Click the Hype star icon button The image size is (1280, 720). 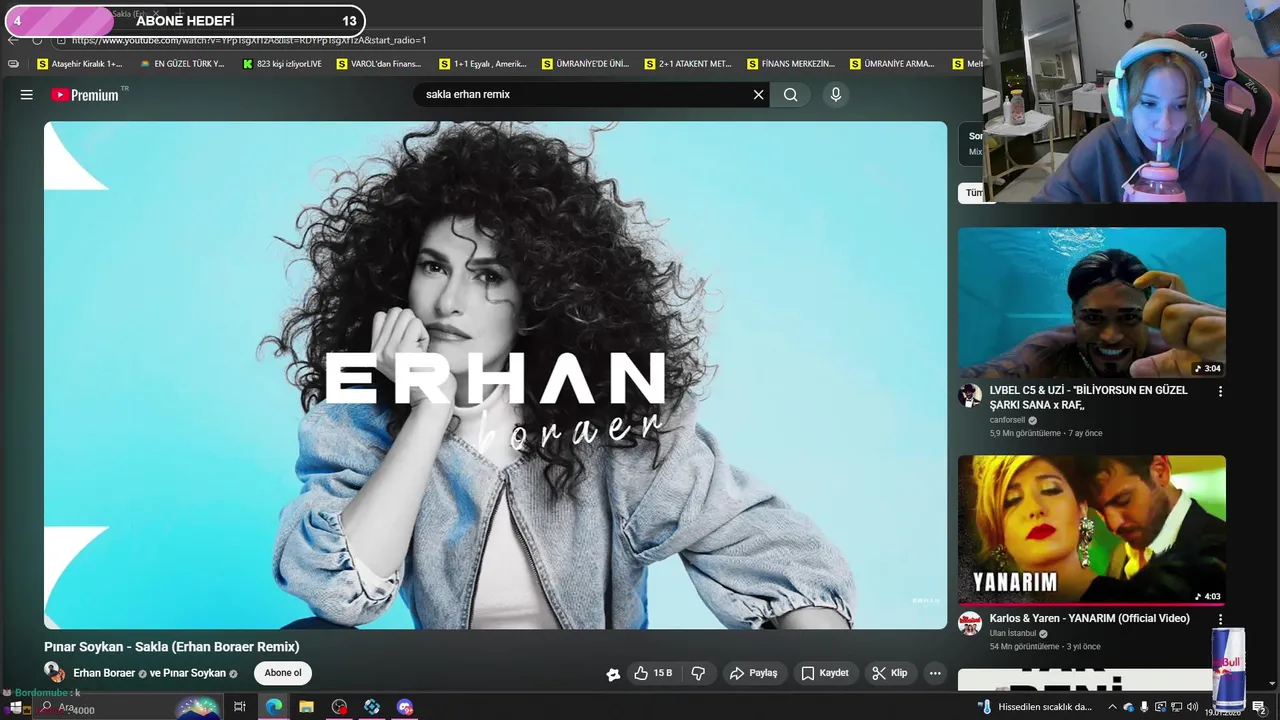tap(613, 674)
